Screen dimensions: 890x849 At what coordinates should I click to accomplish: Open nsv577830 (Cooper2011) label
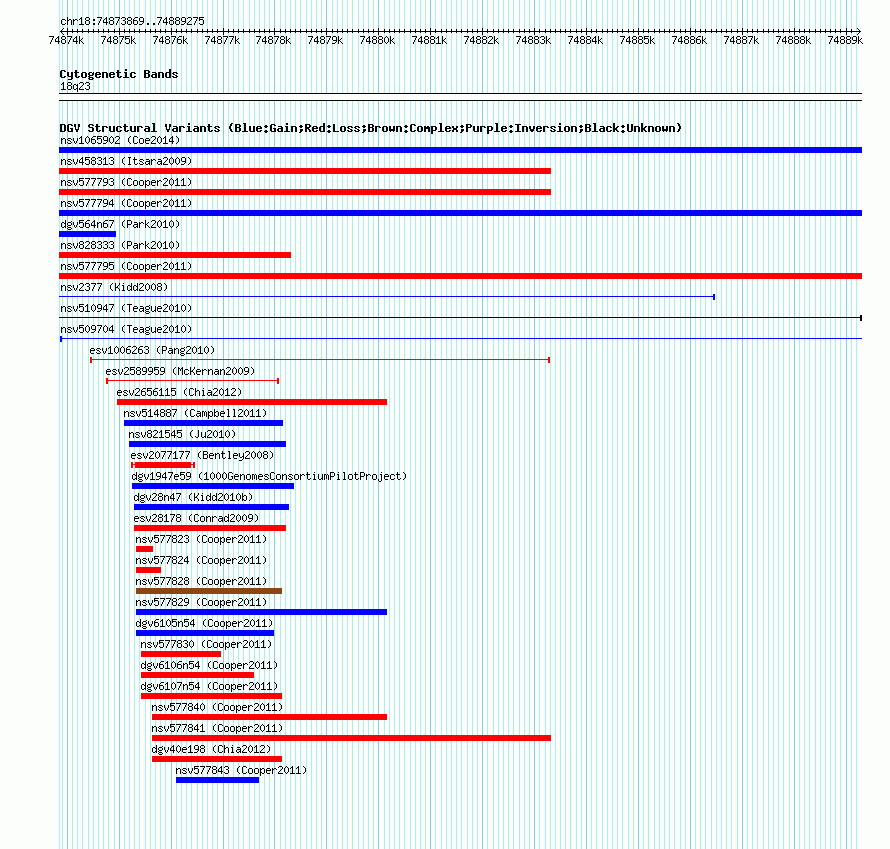206,644
